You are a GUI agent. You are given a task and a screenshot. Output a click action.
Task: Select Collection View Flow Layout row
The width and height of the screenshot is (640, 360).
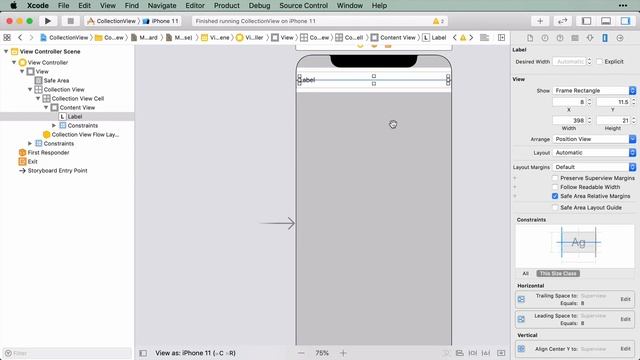pyautogui.click(x=81, y=134)
